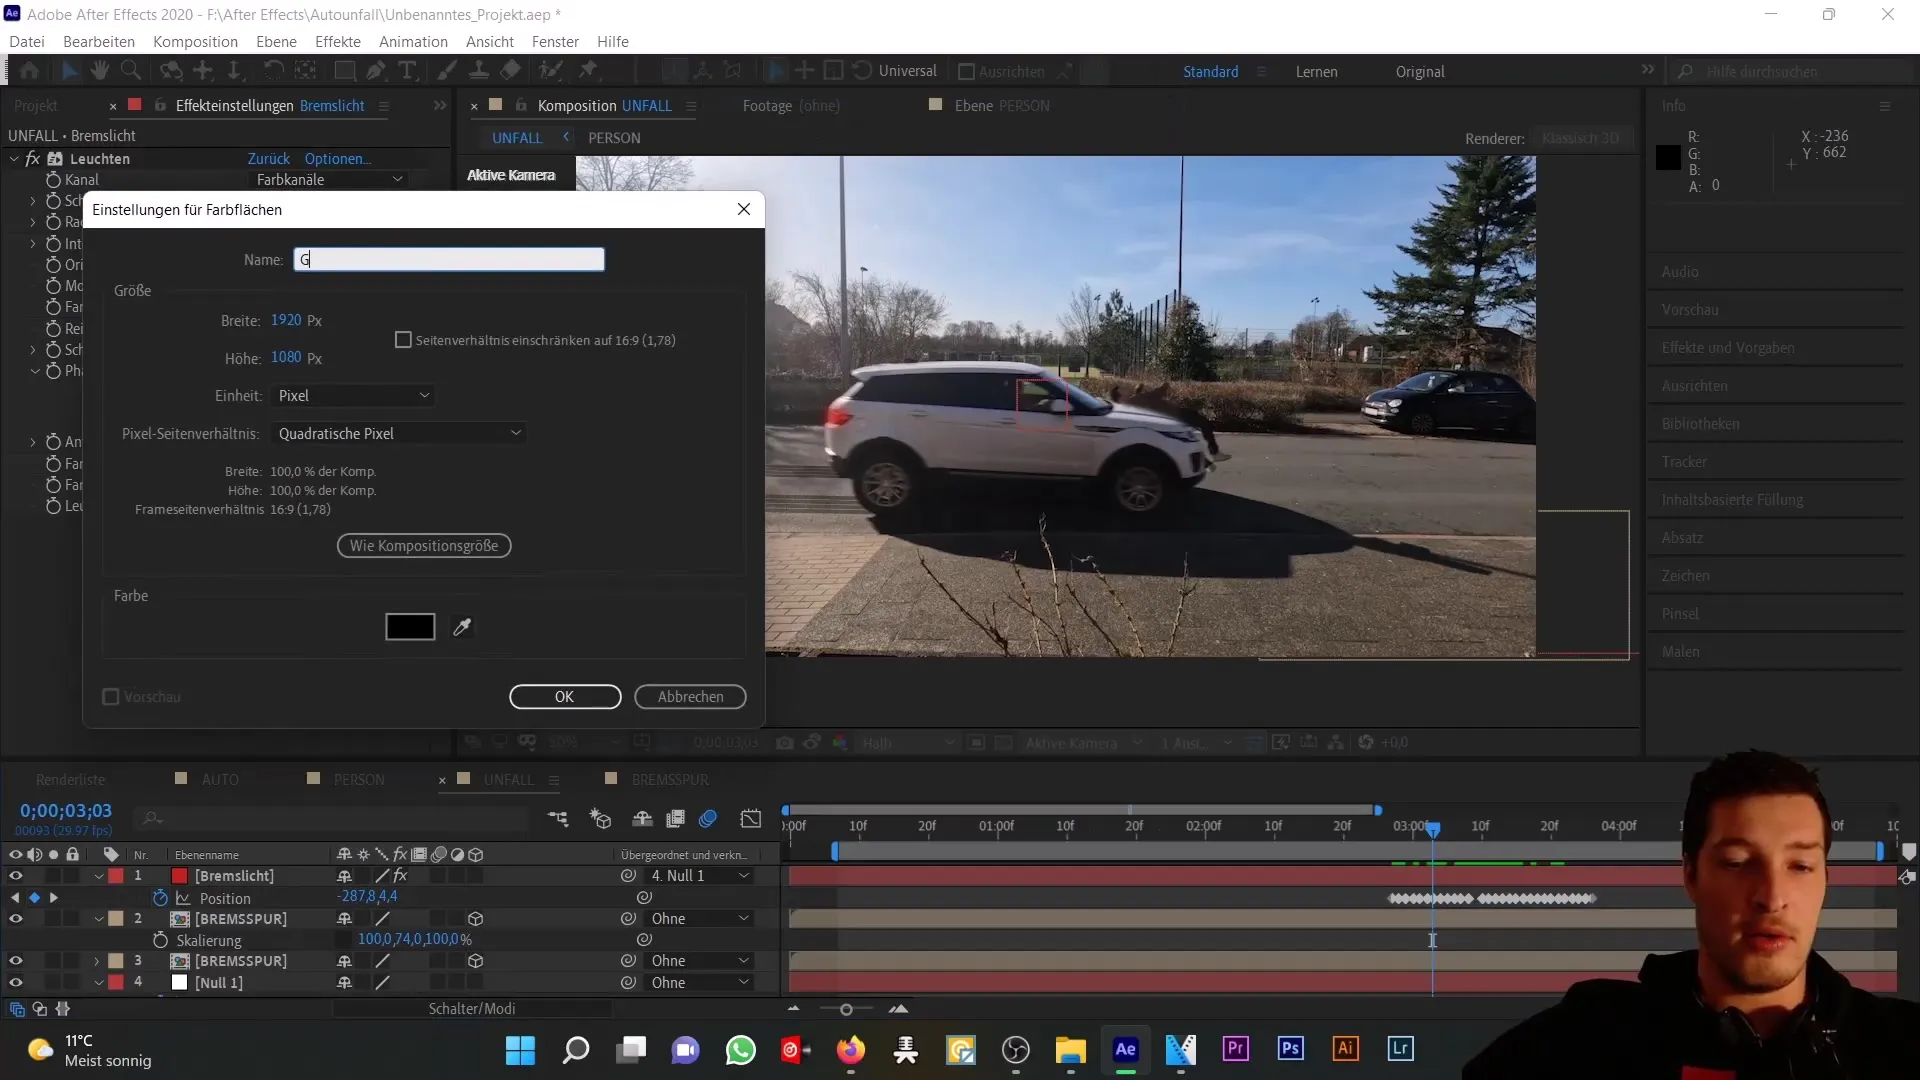Screen dimensions: 1920x1080
Task: Select the Rotation tool
Action: pyautogui.click(x=272, y=71)
